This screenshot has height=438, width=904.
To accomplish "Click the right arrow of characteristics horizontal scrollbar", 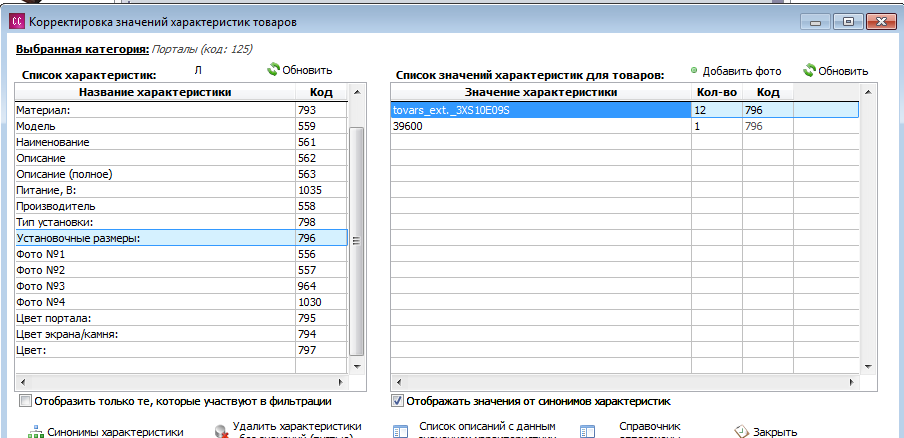I will [x=341, y=382].
